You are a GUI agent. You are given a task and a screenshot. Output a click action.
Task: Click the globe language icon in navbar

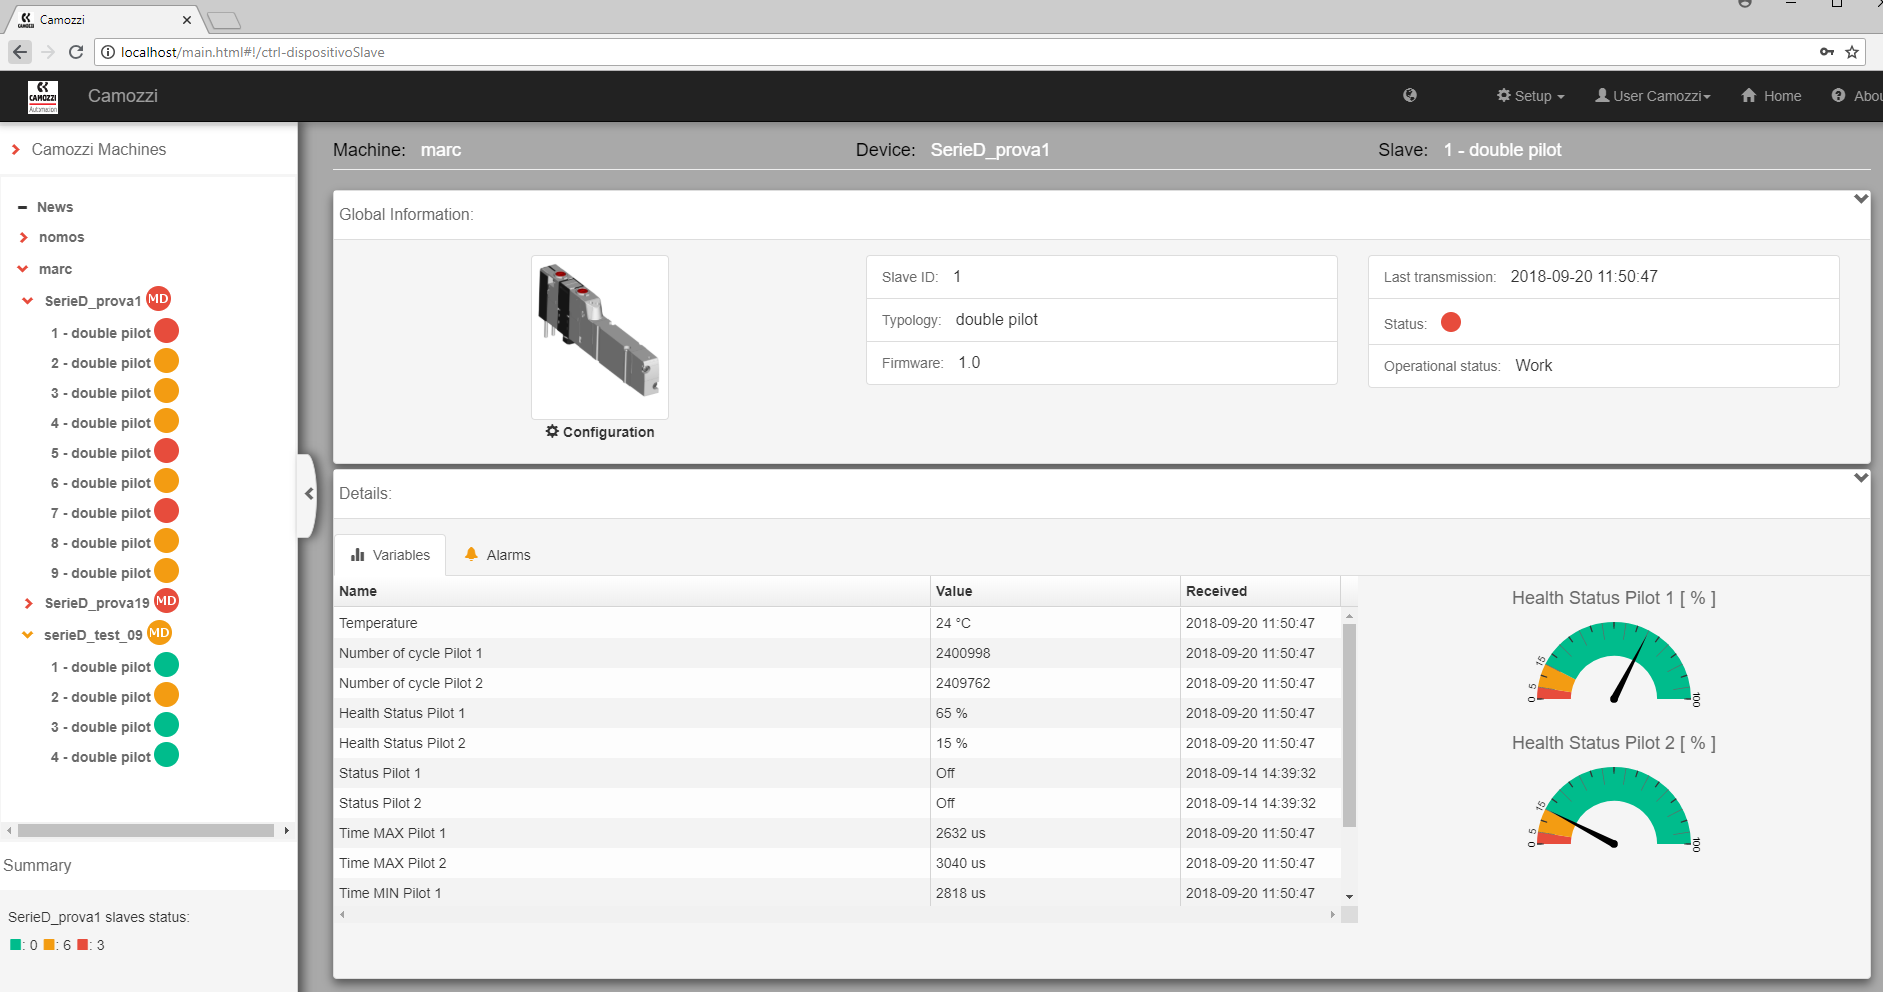1410,95
